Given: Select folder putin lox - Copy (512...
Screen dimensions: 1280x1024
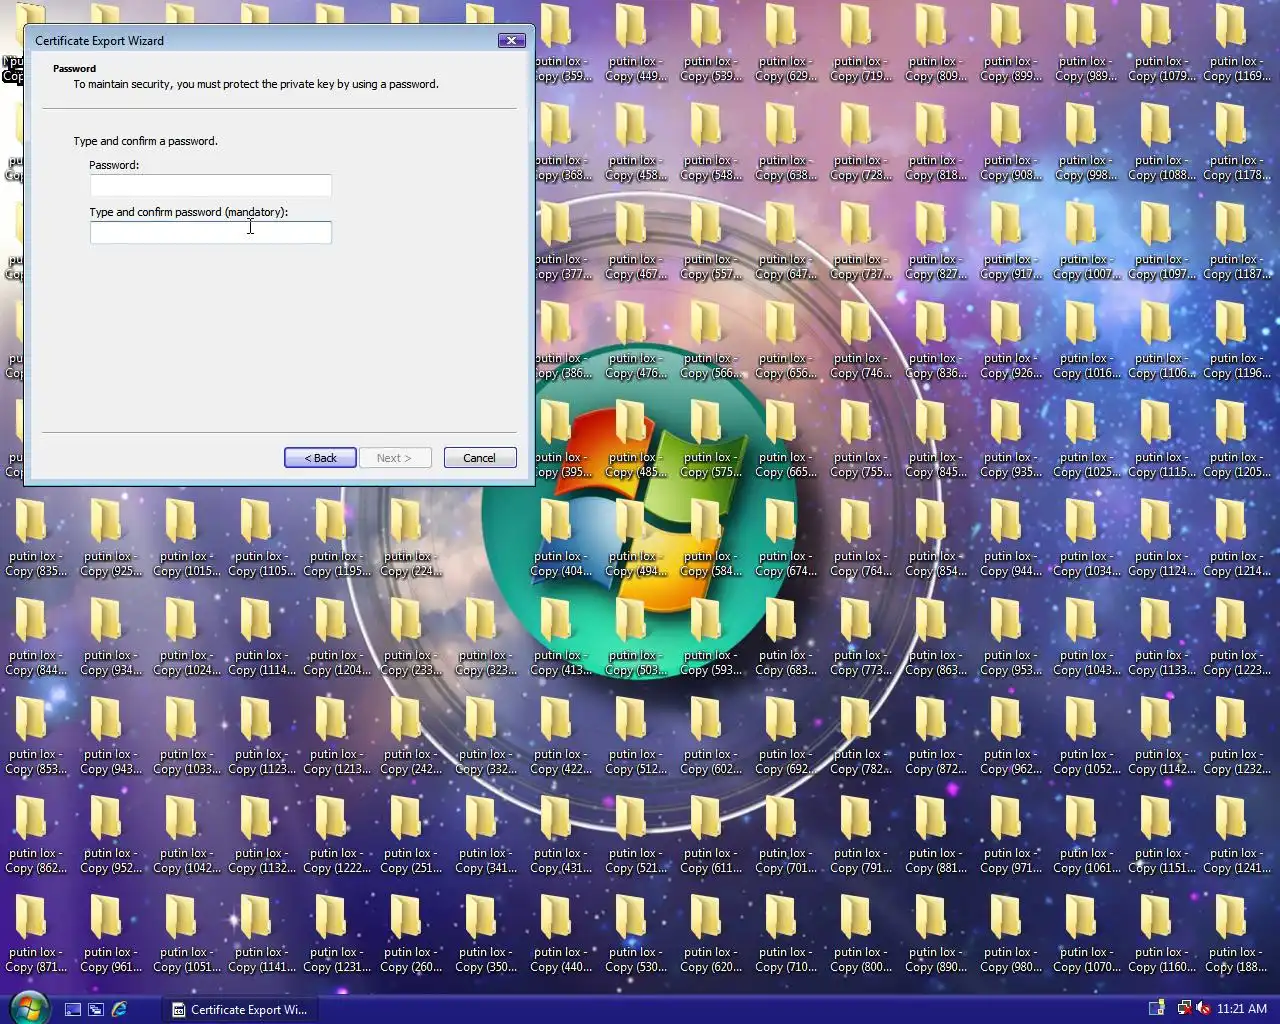Looking at the screenshot, I should [636, 737].
